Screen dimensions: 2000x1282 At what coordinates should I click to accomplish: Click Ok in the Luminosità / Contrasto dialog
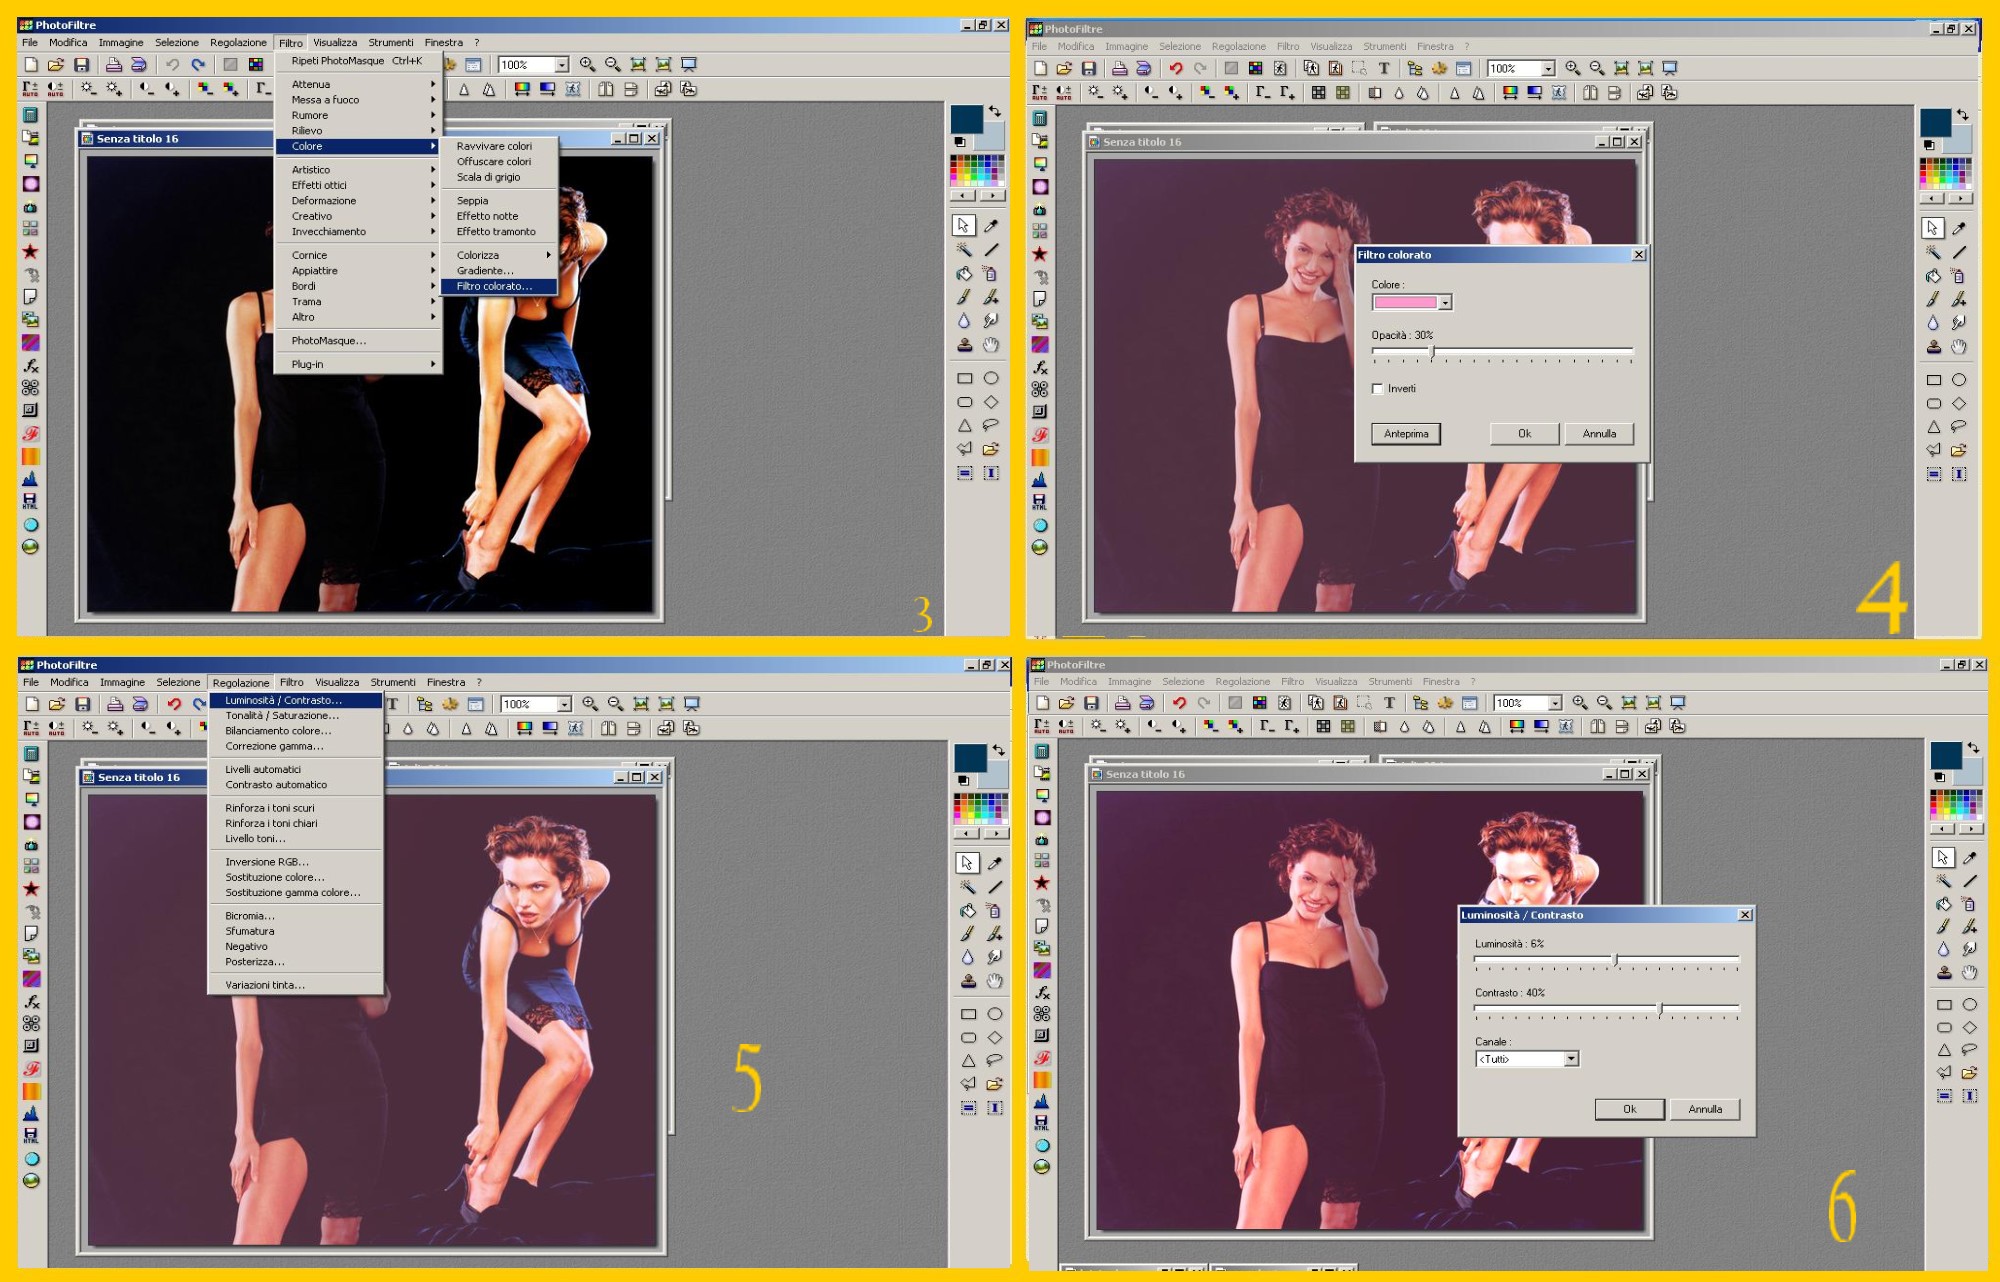[x=1629, y=1109]
